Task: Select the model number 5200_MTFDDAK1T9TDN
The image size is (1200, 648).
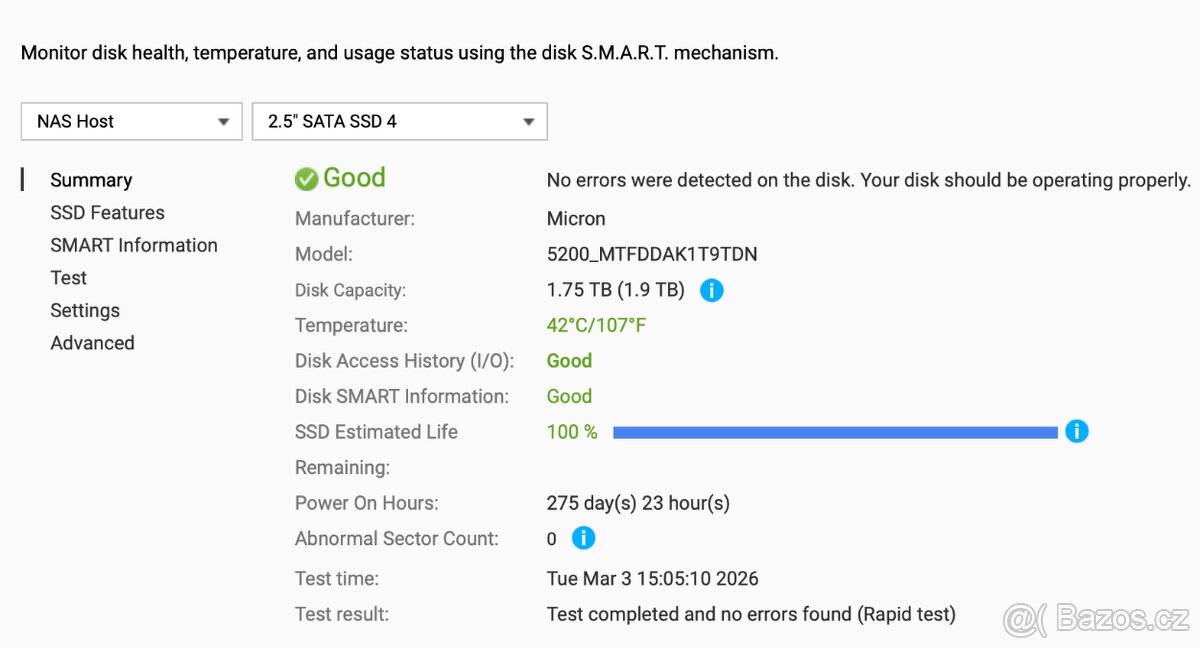Action: pyautogui.click(x=652, y=254)
